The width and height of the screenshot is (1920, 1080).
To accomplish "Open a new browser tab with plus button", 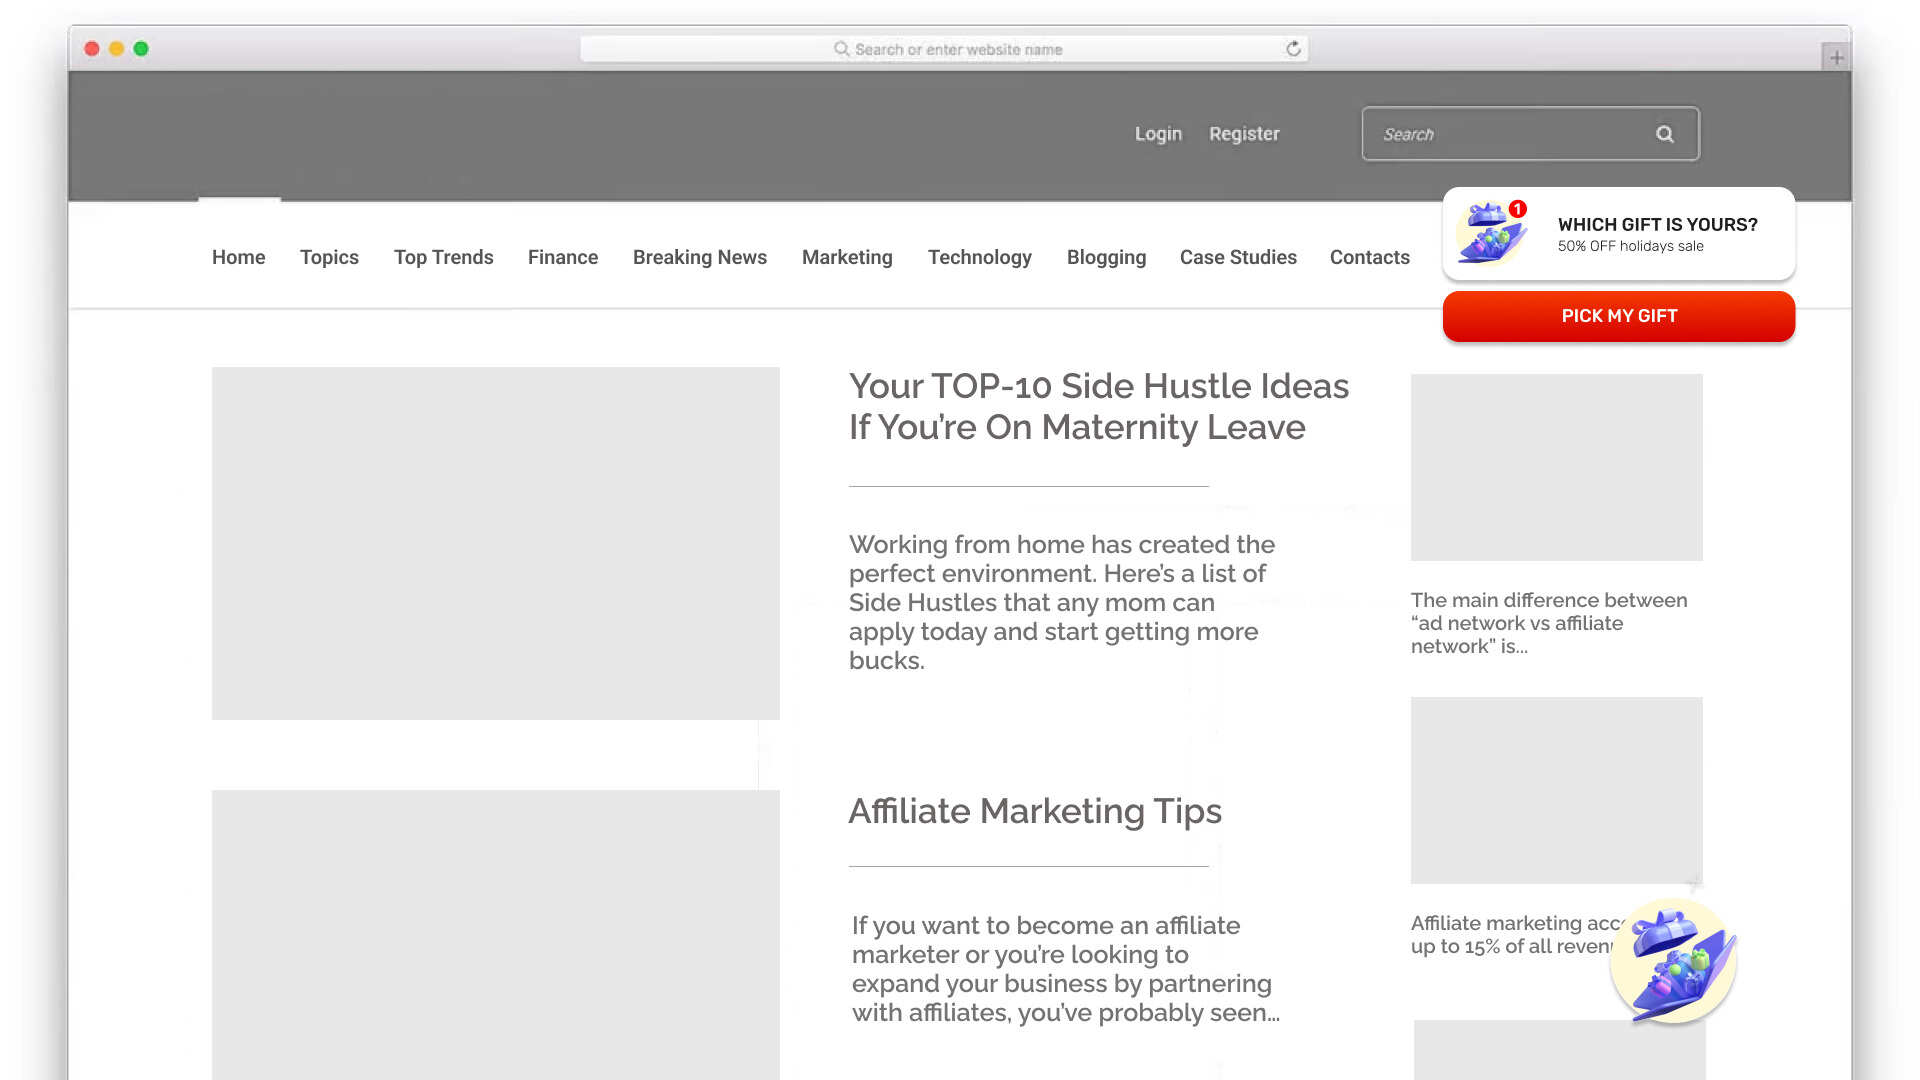I will click(1836, 58).
